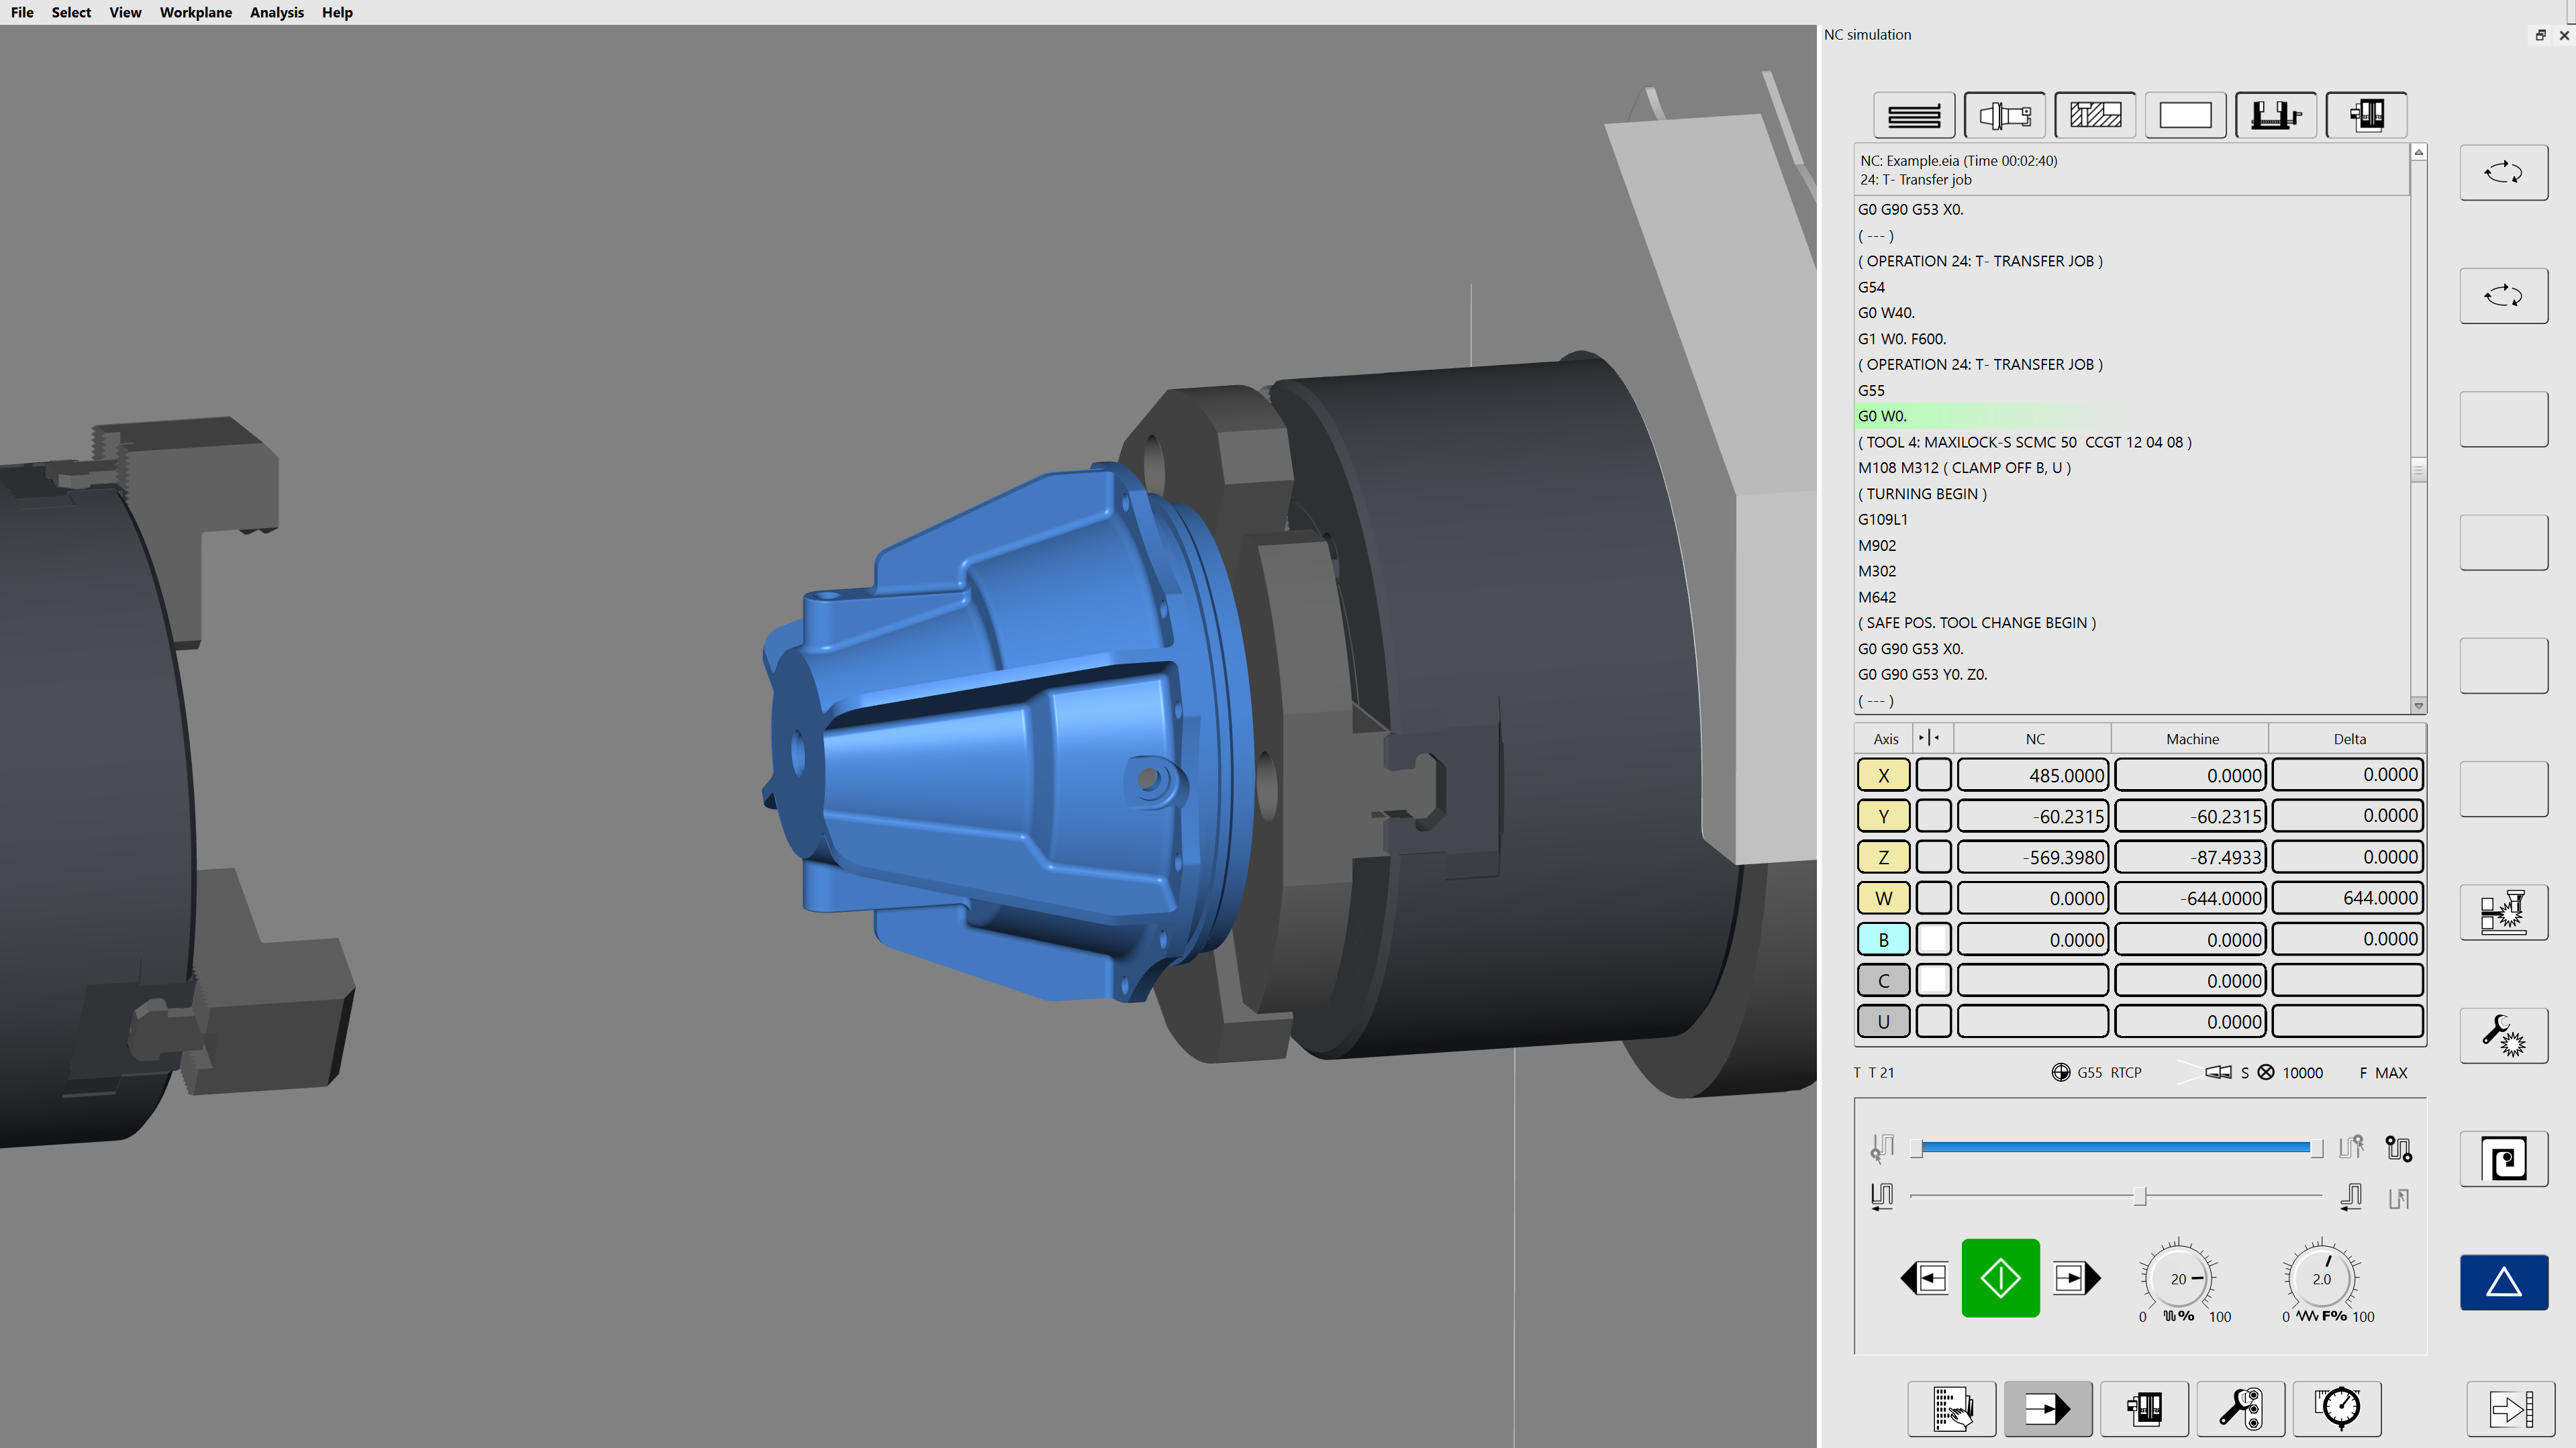Click the Y axis label button

[1883, 816]
